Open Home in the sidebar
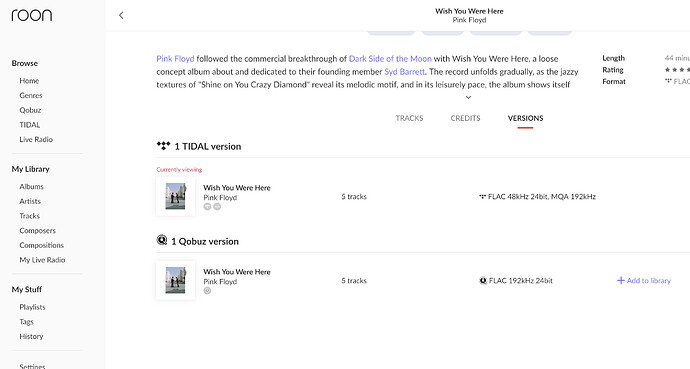Image resolution: width=690 pixels, height=369 pixels. (29, 80)
